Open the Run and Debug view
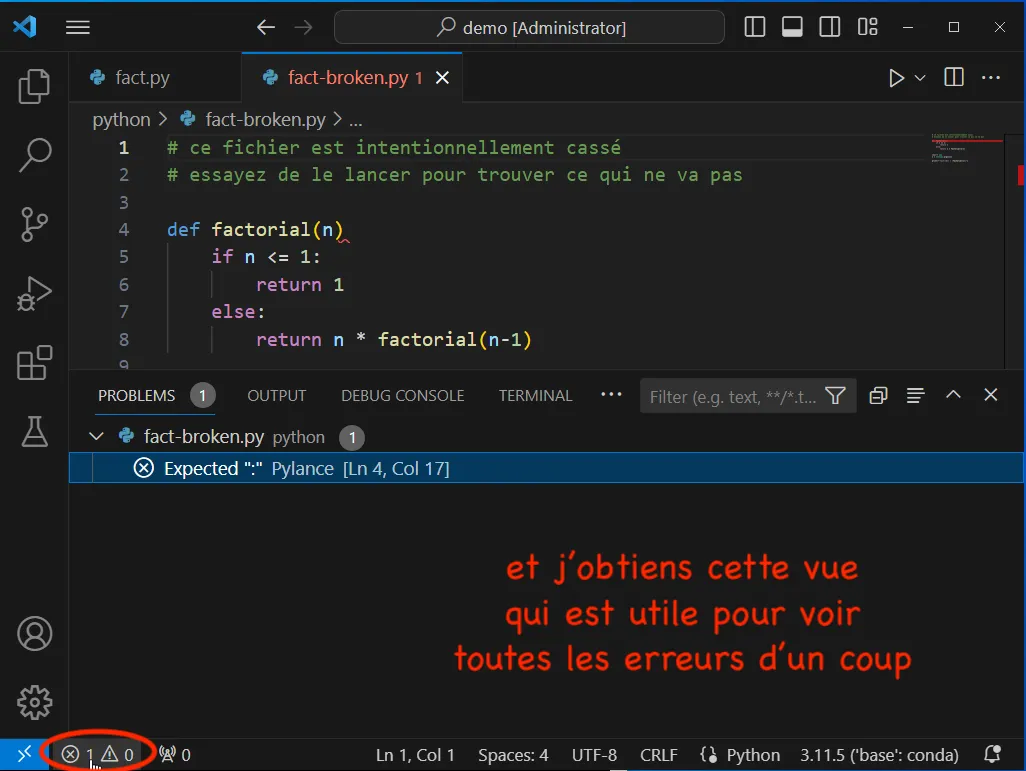Image resolution: width=1026 pixels, height=771 pixels. pyautogui.click(x=34, y=294)
